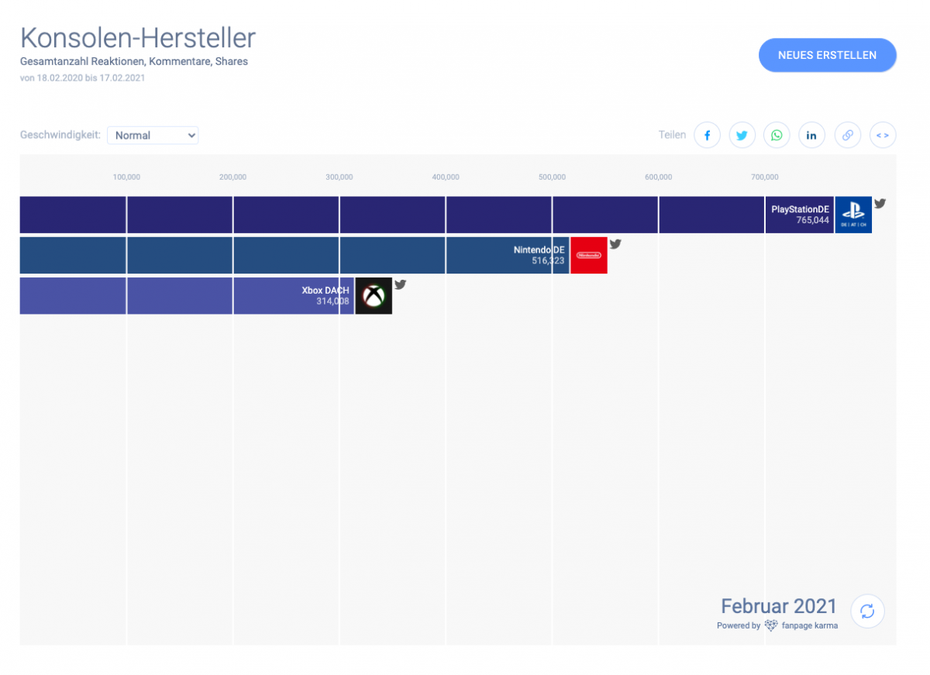Click the 100,000 axis label
Viewport: 930px width, 675px height.
coord(126,177)
